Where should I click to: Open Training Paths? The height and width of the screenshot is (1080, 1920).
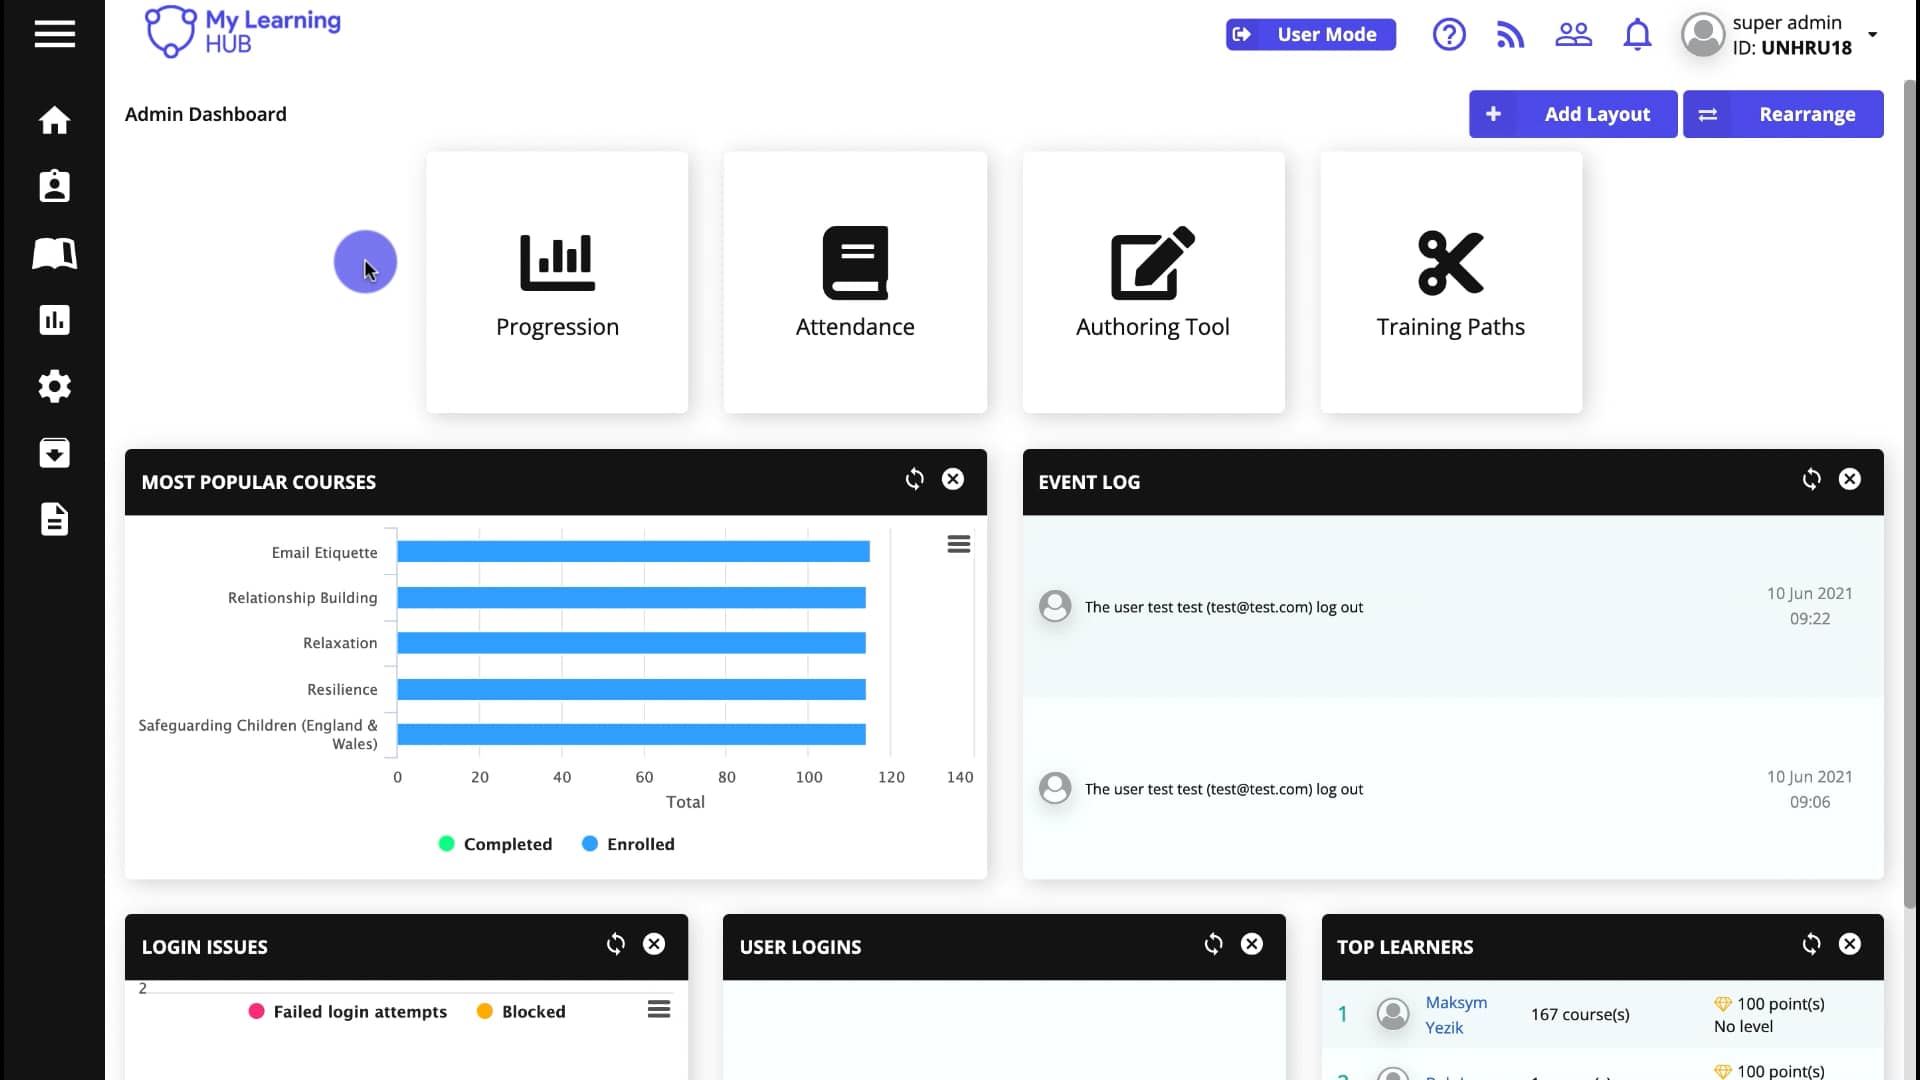(1450, 281)
